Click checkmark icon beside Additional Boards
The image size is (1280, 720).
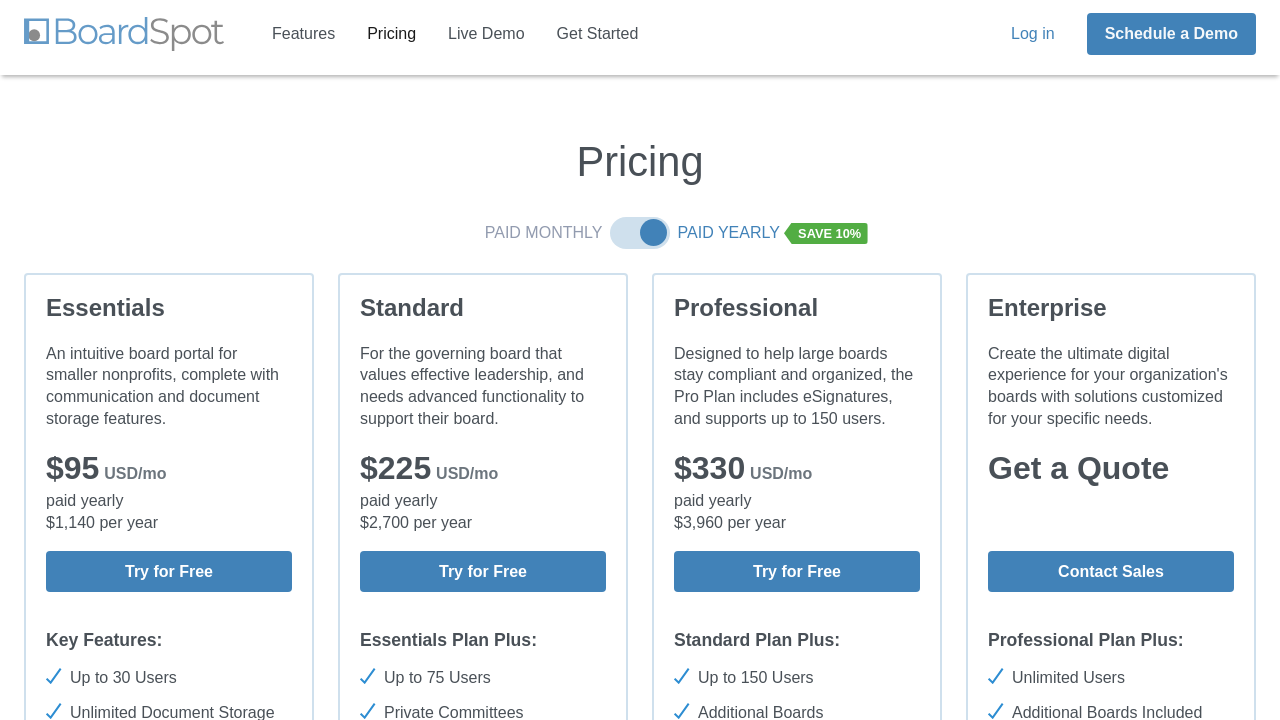click(682, 711)
